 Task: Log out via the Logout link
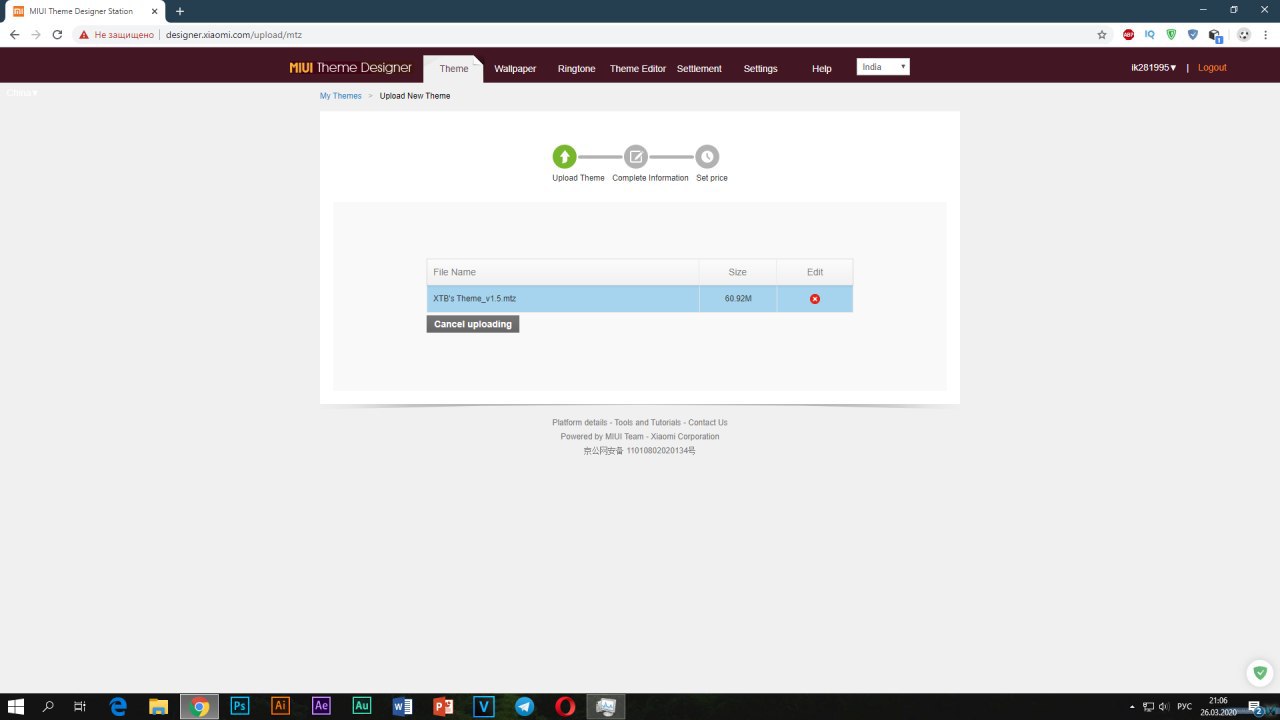tap(1212, 68)
